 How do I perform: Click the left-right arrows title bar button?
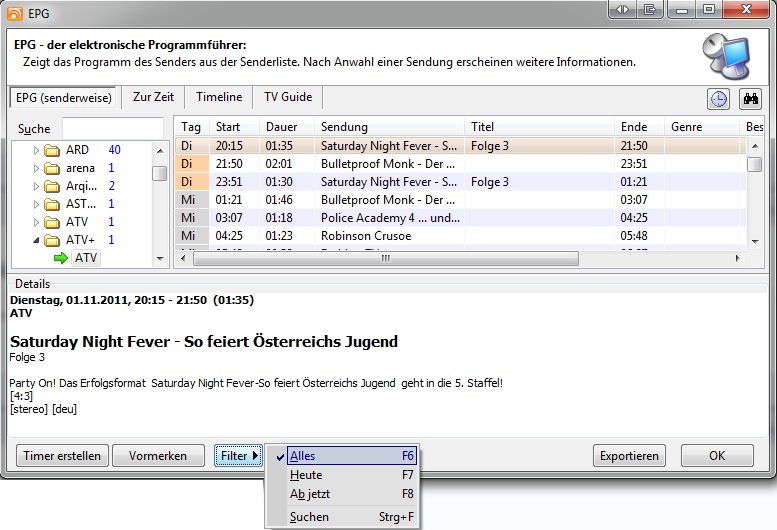pos(623,9)
